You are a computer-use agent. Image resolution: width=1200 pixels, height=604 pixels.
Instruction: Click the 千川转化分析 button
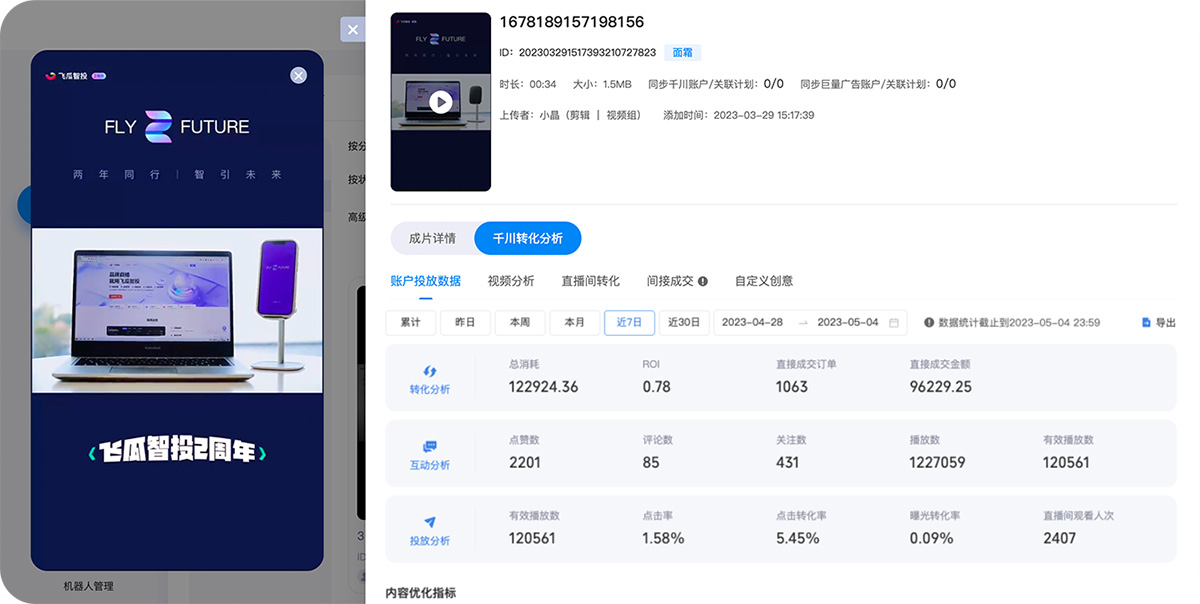coord(530,238)
